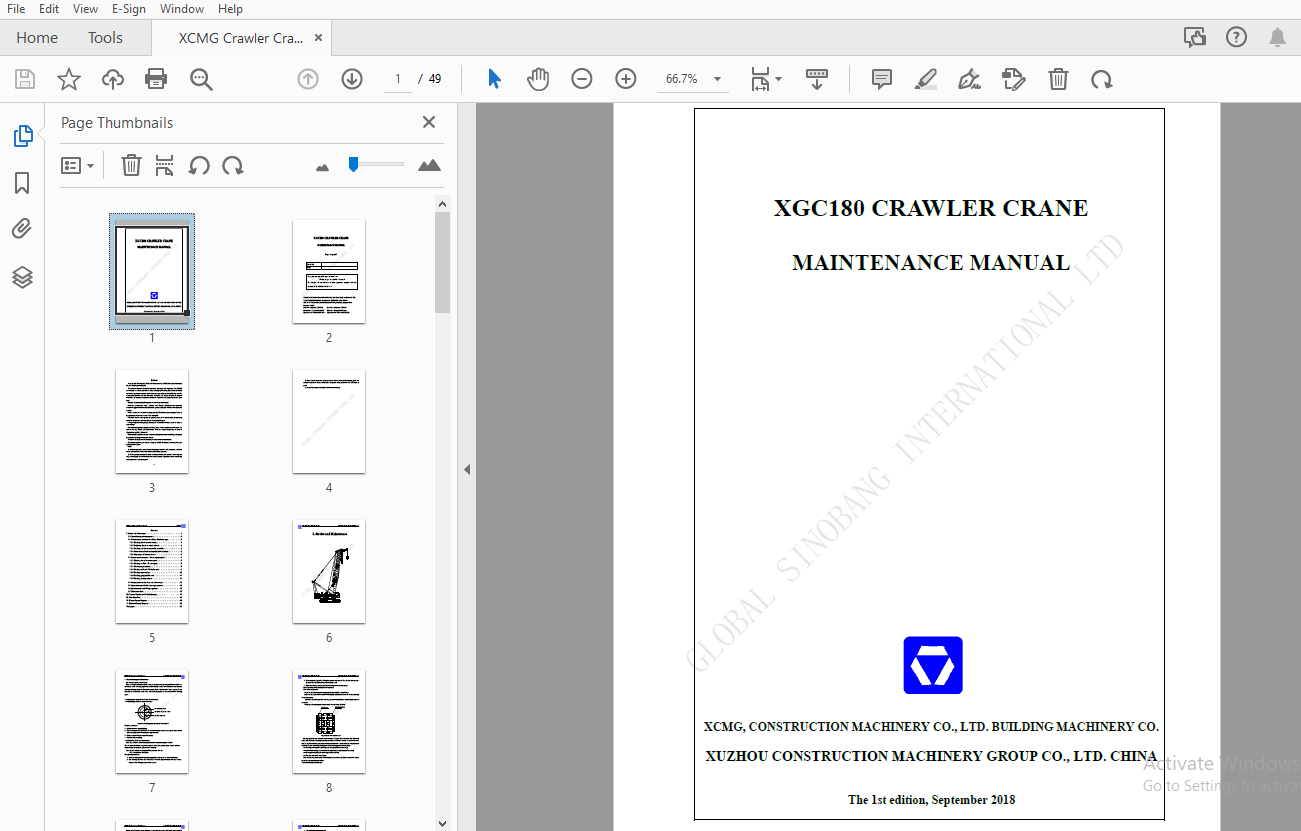This screenshot has width=1301, height=831.
Task: Open the find text magnifier
Action: (x=202, y=79)
